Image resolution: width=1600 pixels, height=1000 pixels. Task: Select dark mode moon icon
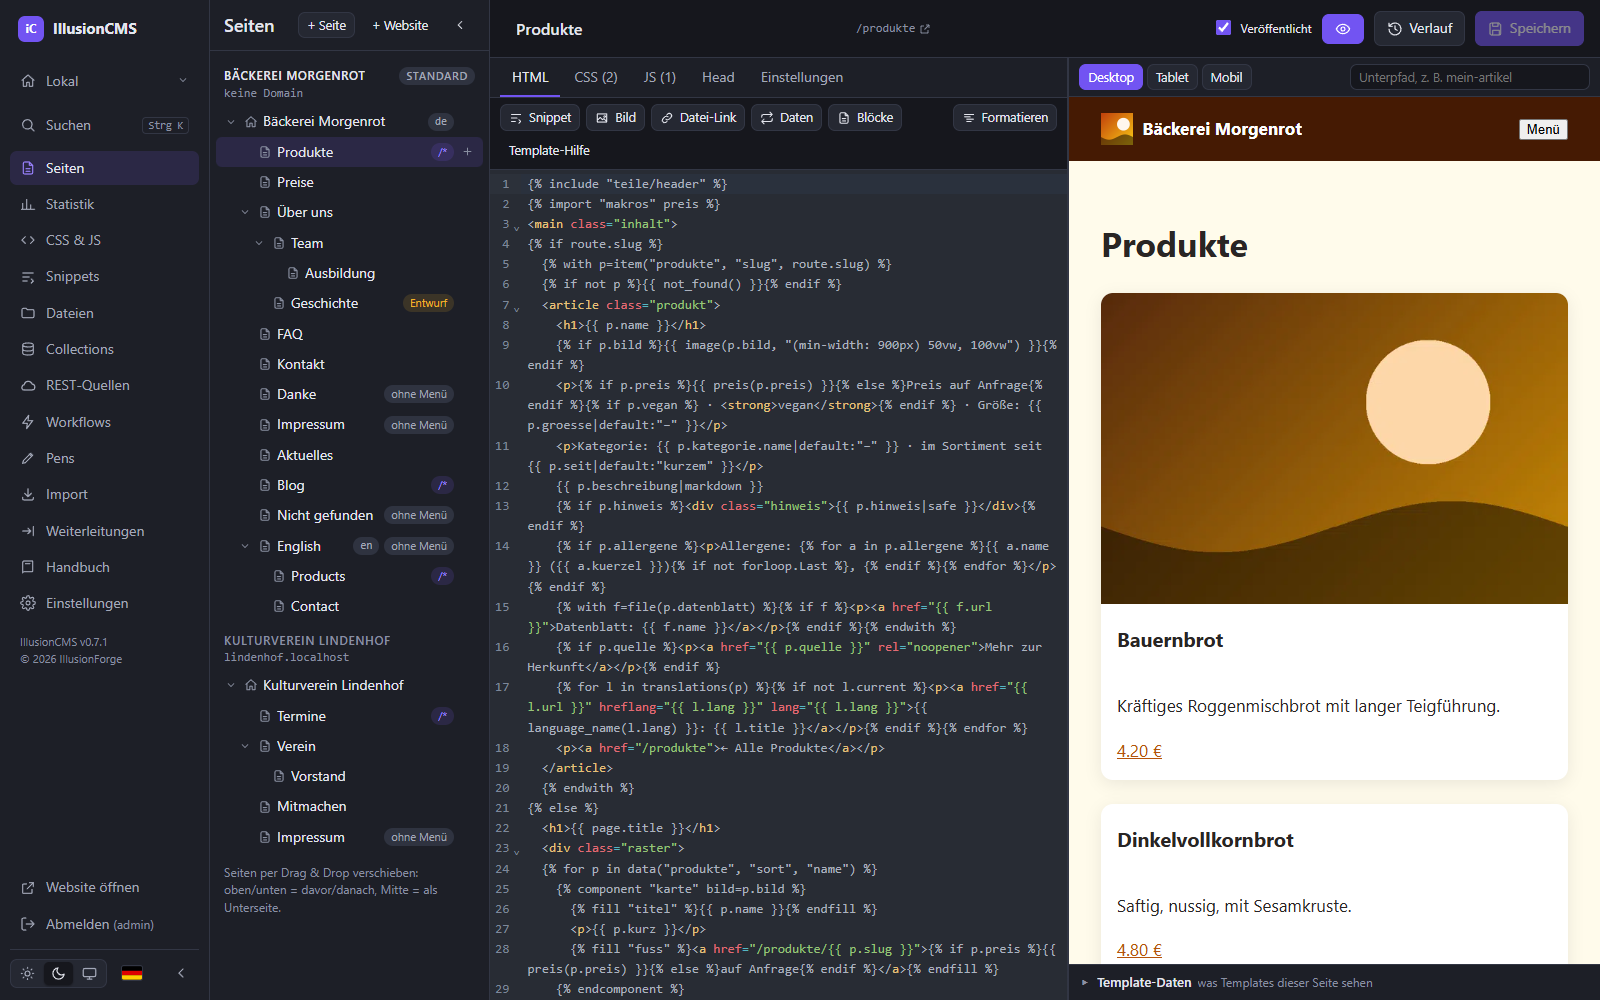pyautogui.click(x=58, y=973)
